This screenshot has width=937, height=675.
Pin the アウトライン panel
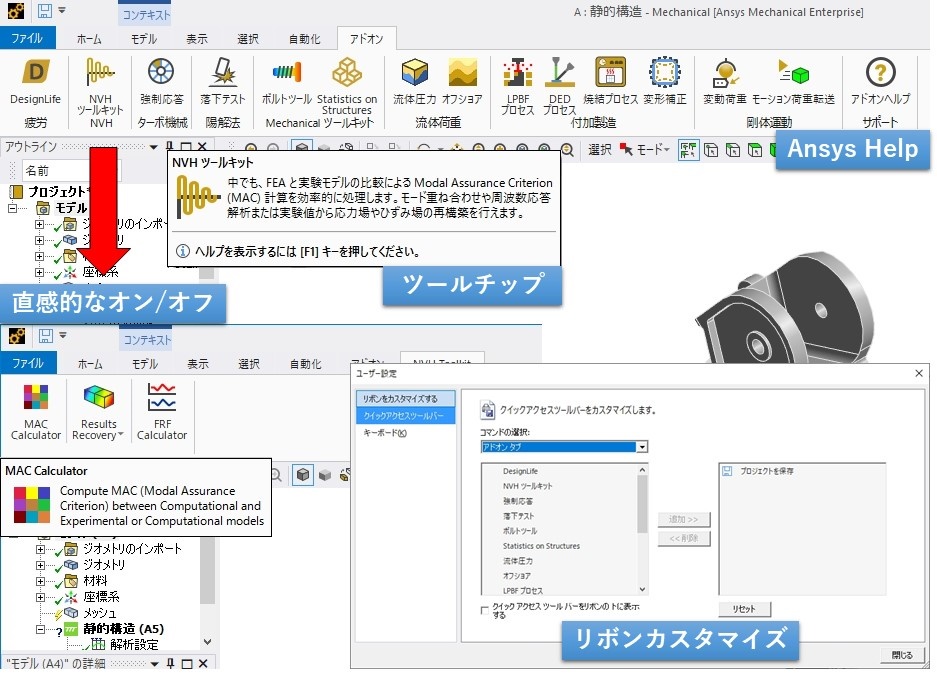170,146
